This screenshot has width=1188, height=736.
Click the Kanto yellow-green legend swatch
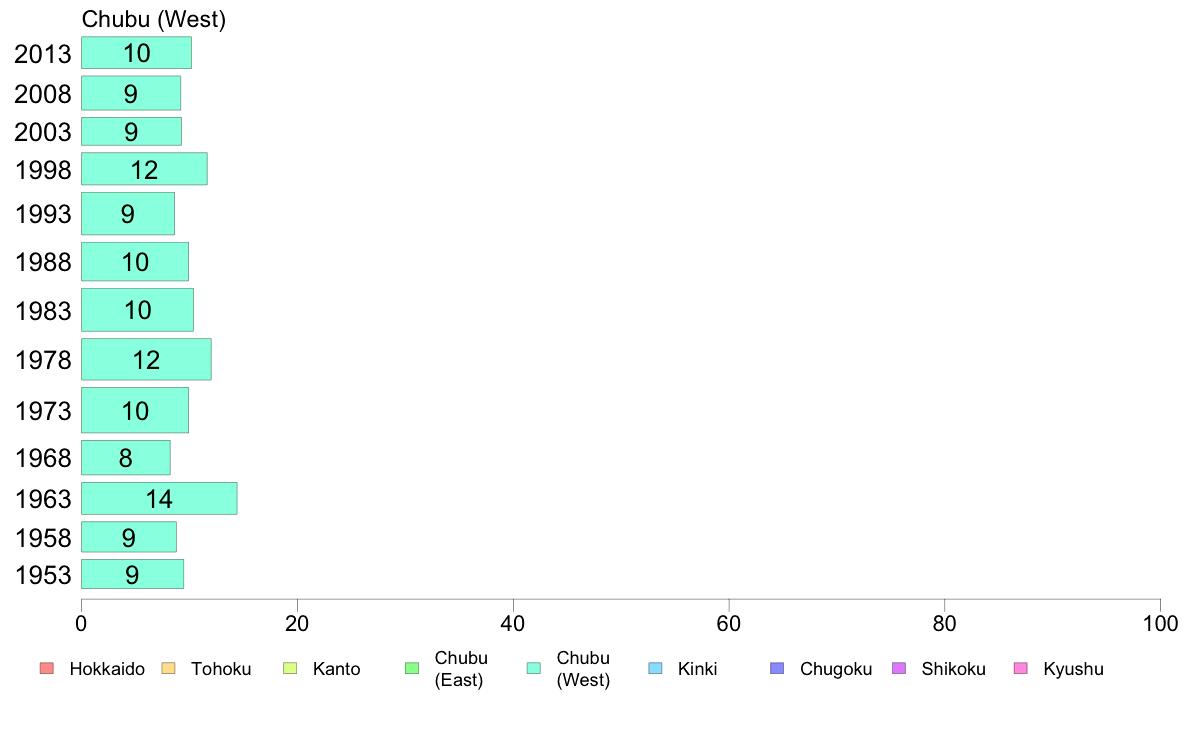click(290, 669)
